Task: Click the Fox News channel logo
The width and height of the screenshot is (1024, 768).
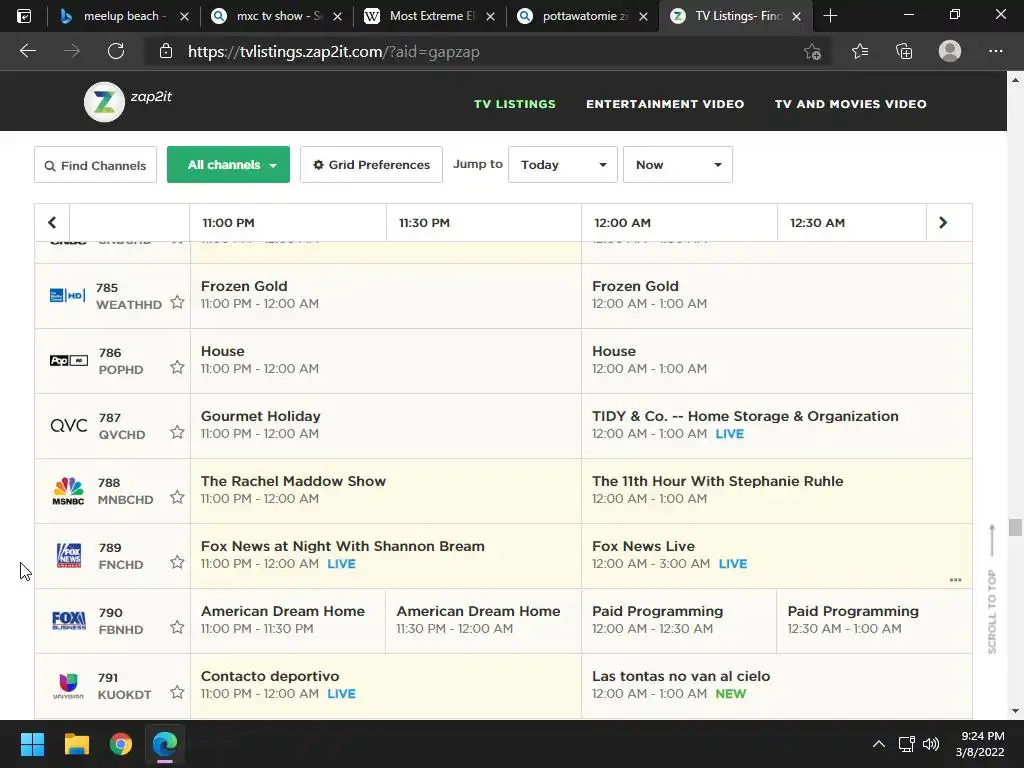Action: click(x=69, y=556)
